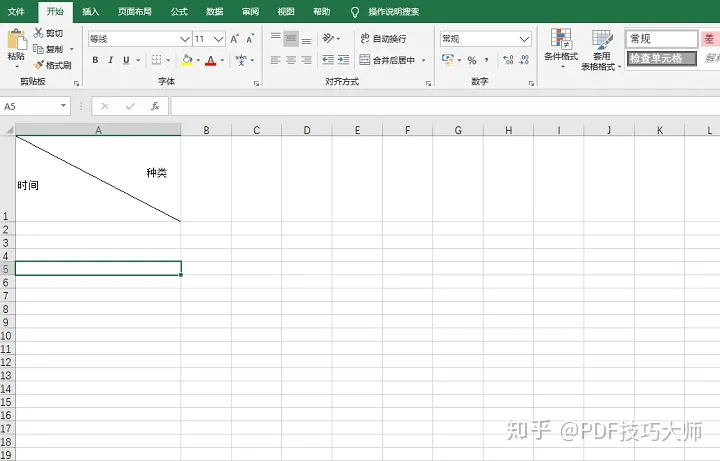Apply comma style number format
This screenshot has width=720, height=461.
coord(486,60)
